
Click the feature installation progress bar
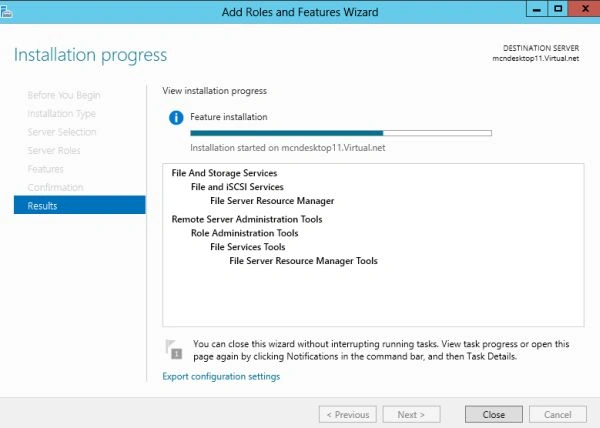click(x=341, y=133)
